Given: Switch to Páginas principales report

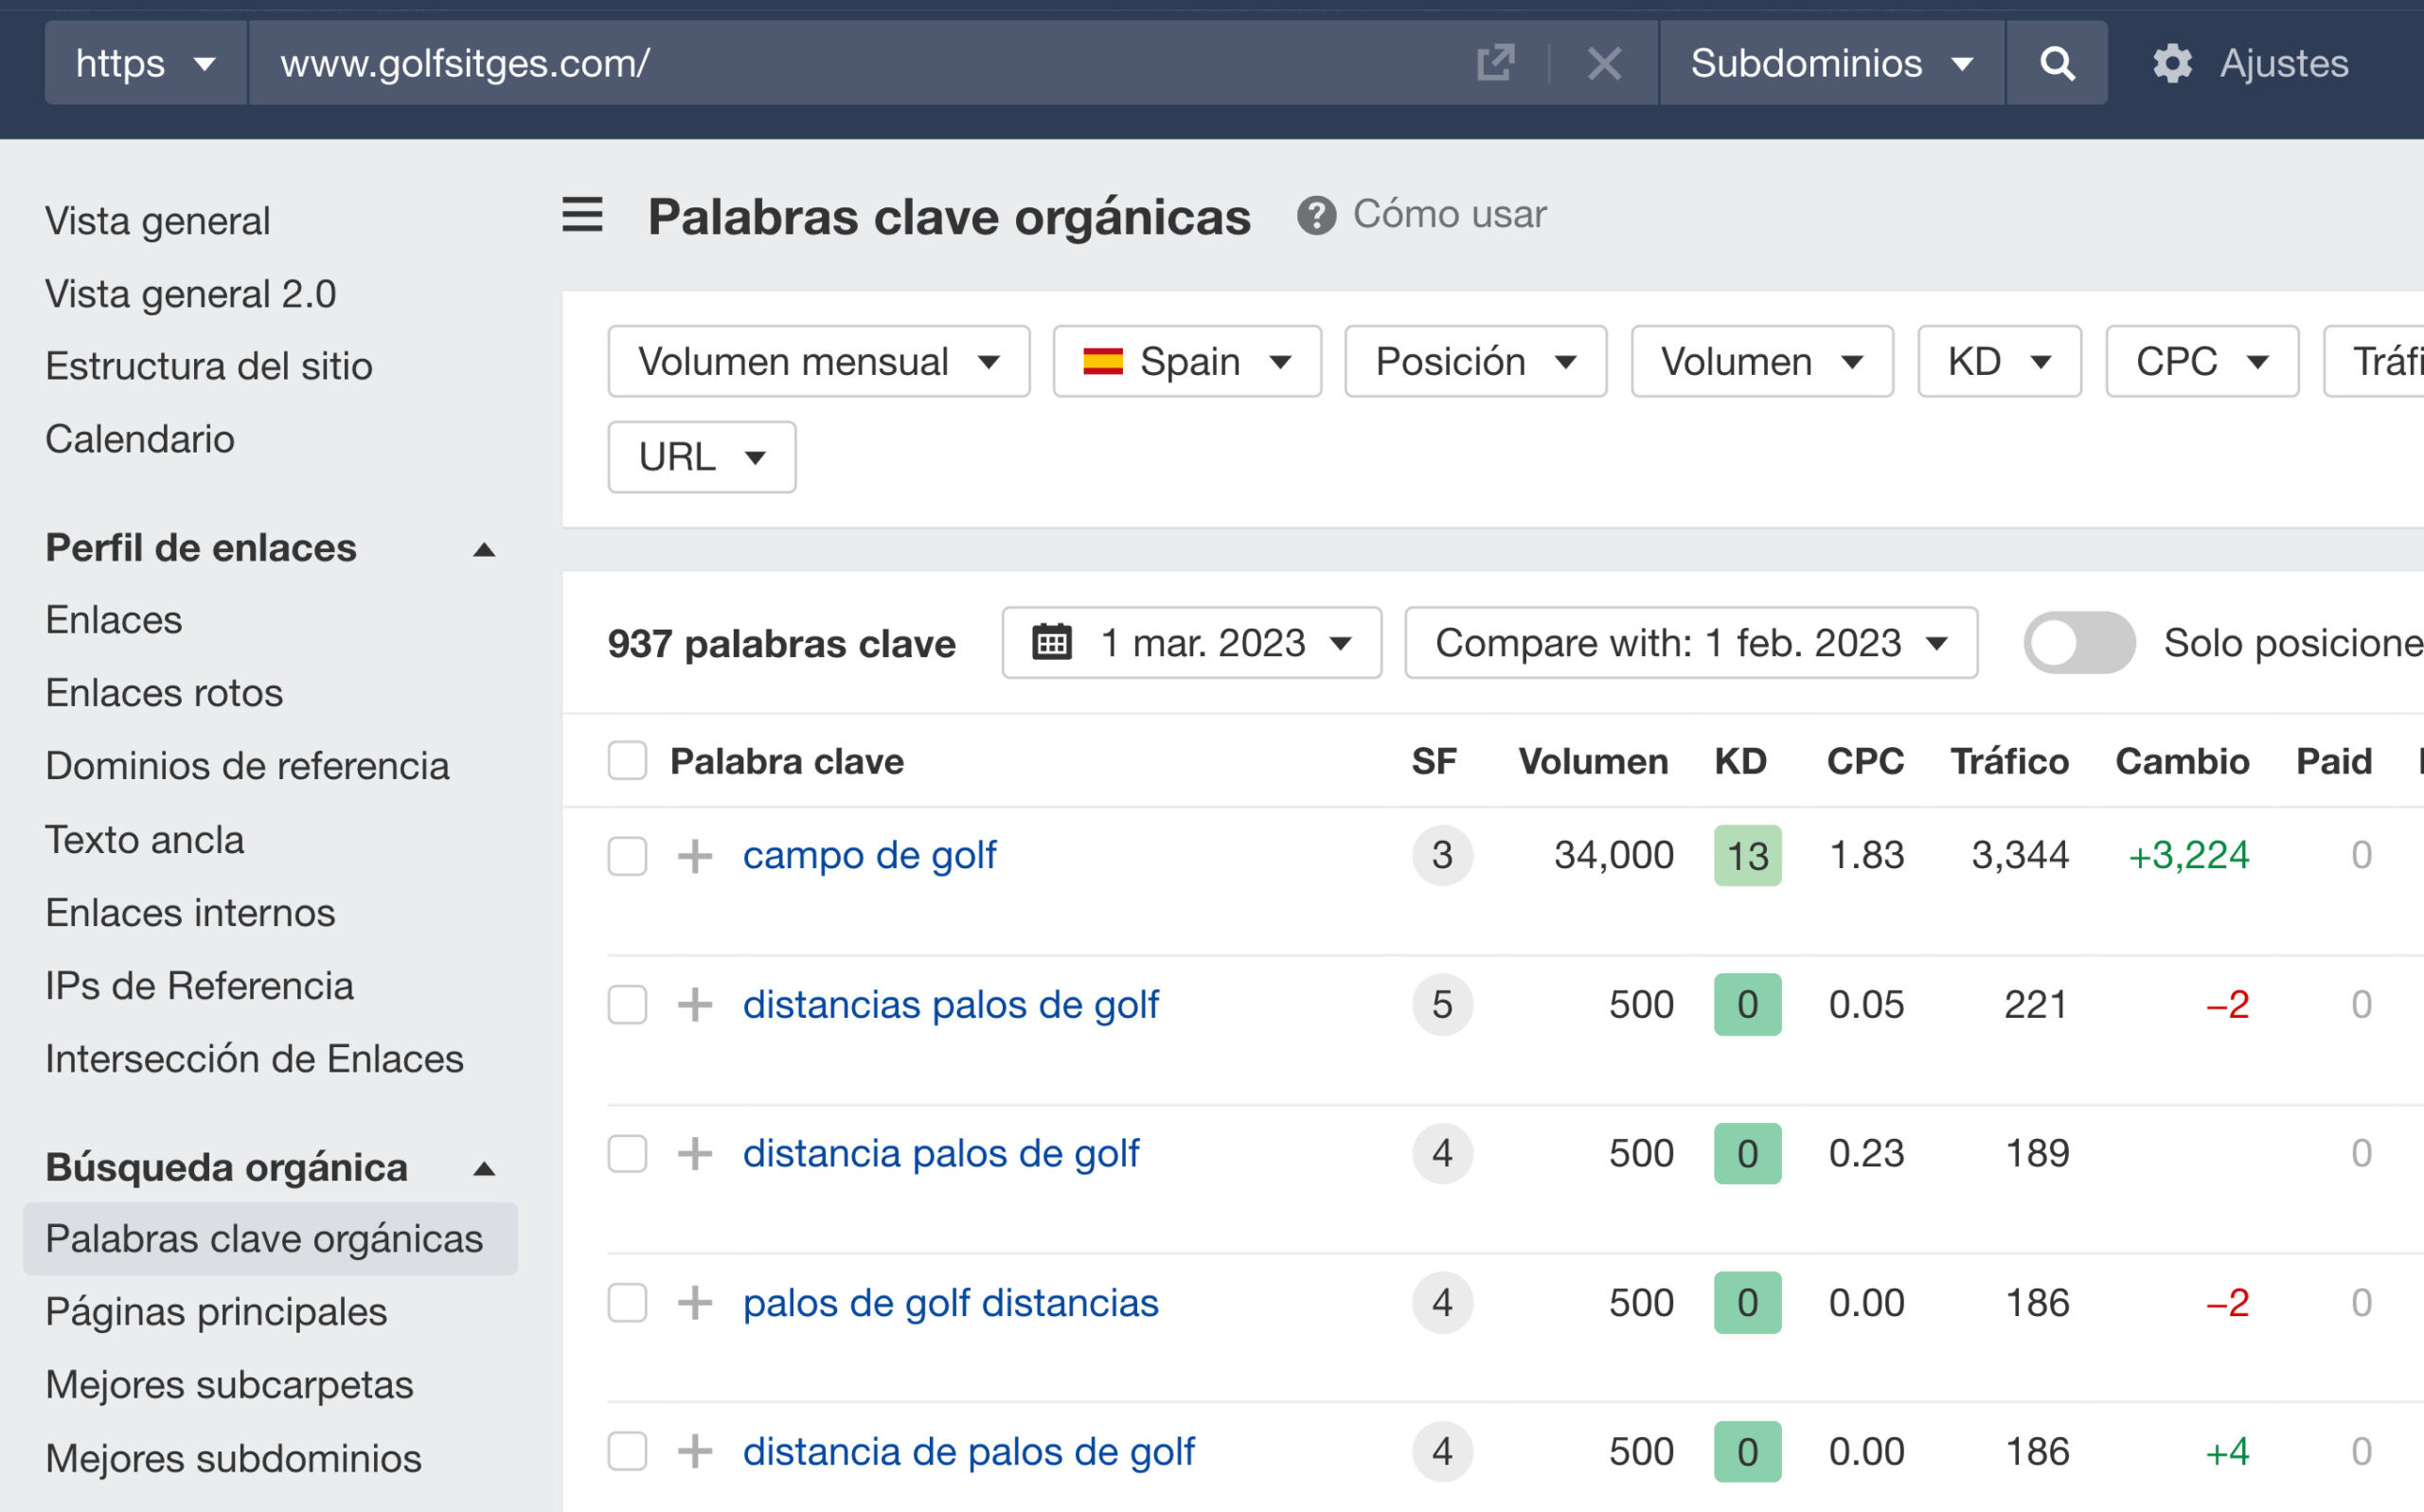Looking at the screenshot, I should coord(215,1311).
